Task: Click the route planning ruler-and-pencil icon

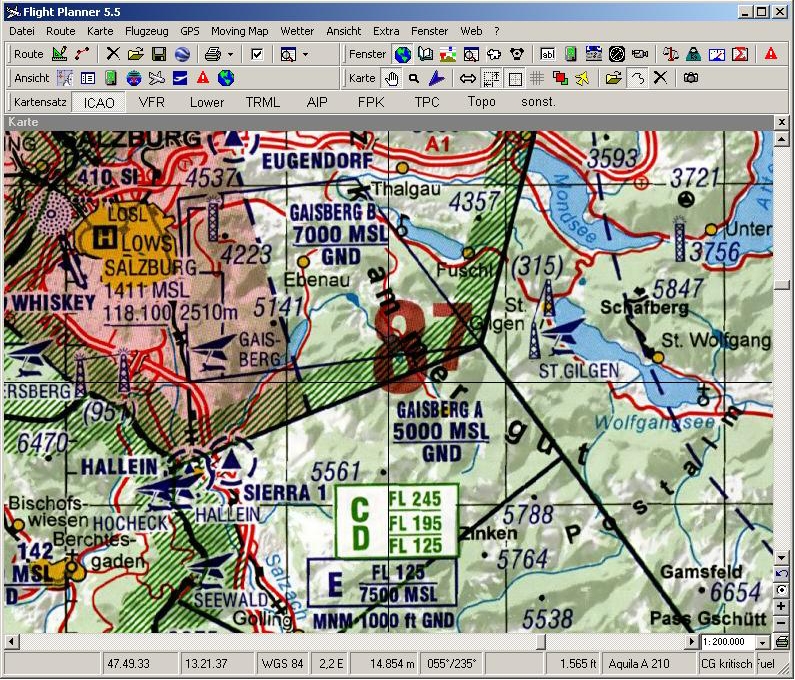Action: 59,54
